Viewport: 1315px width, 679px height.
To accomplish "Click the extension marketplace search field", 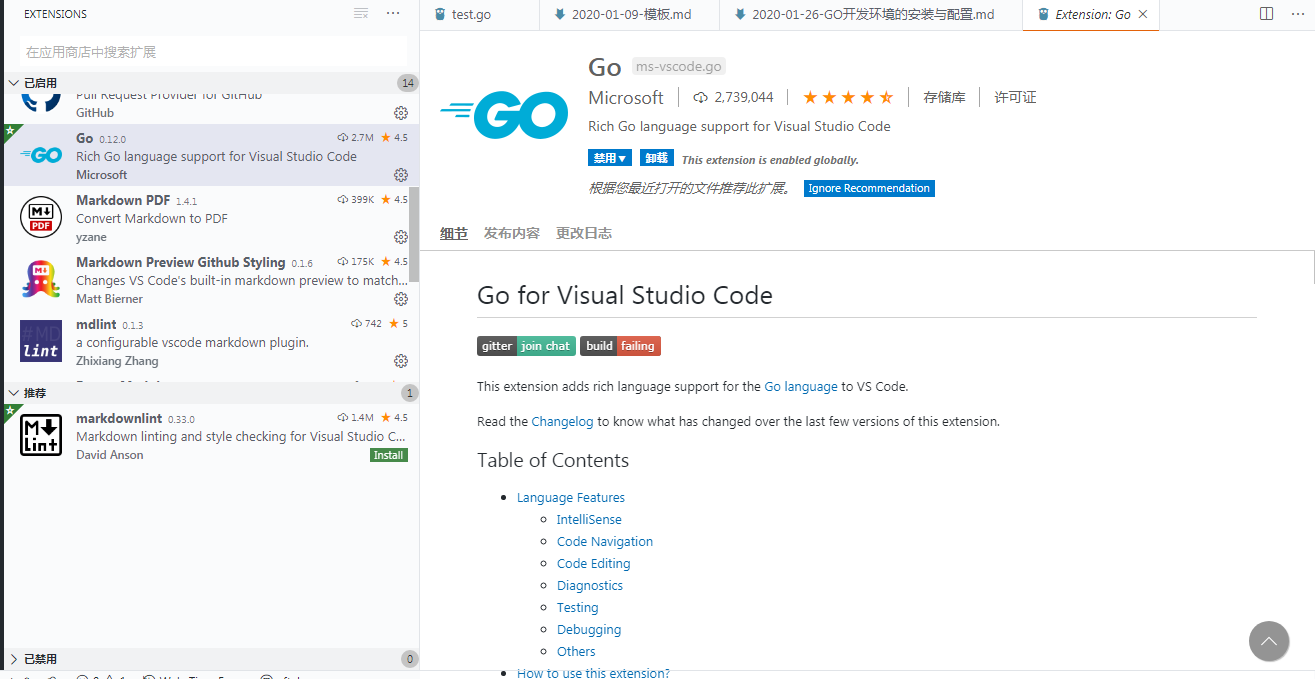I will point(210,49).
